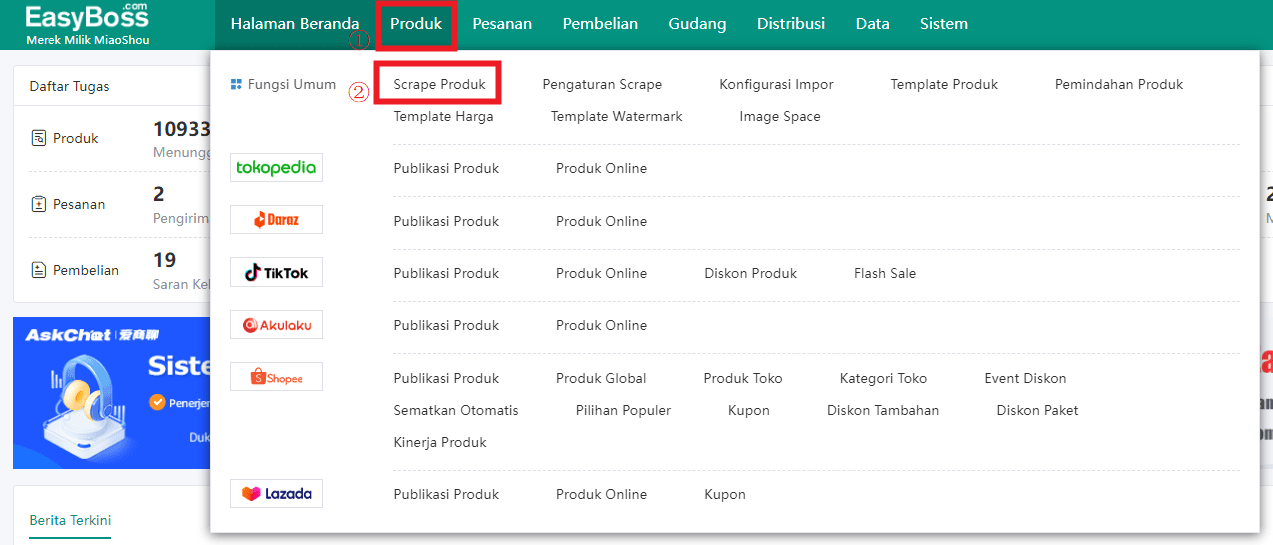This screenshot has height=545, width=1273.
Task: Click the Akulaku marketplace logo
Action: [x=276, y=324]
